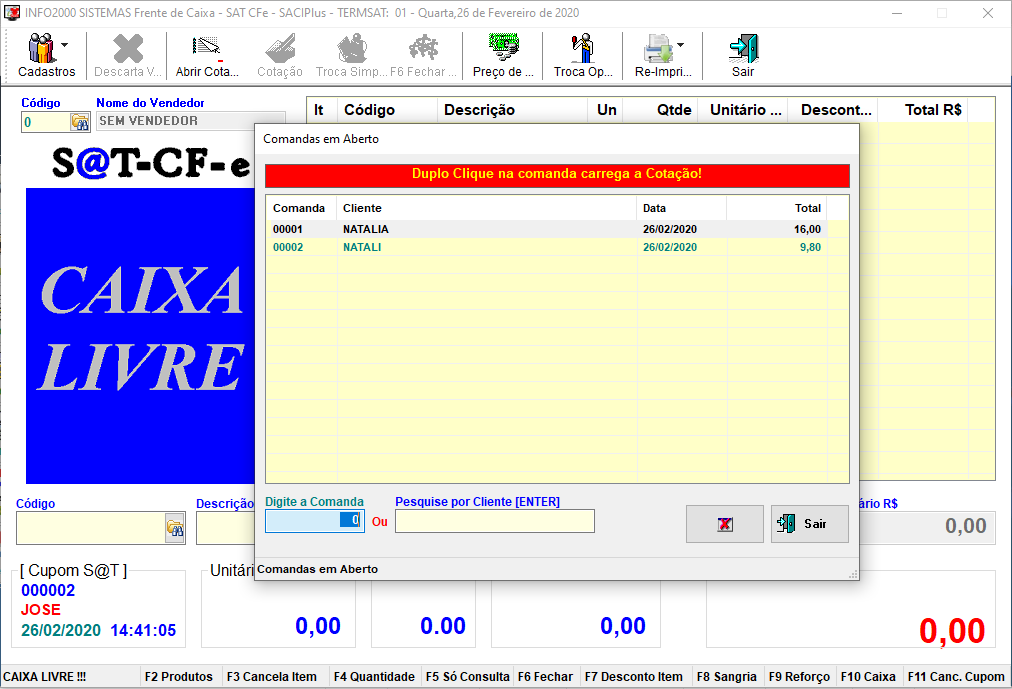
Task: Click F5 Só Consulta in the status bar
Action: (x=467, y=677)
